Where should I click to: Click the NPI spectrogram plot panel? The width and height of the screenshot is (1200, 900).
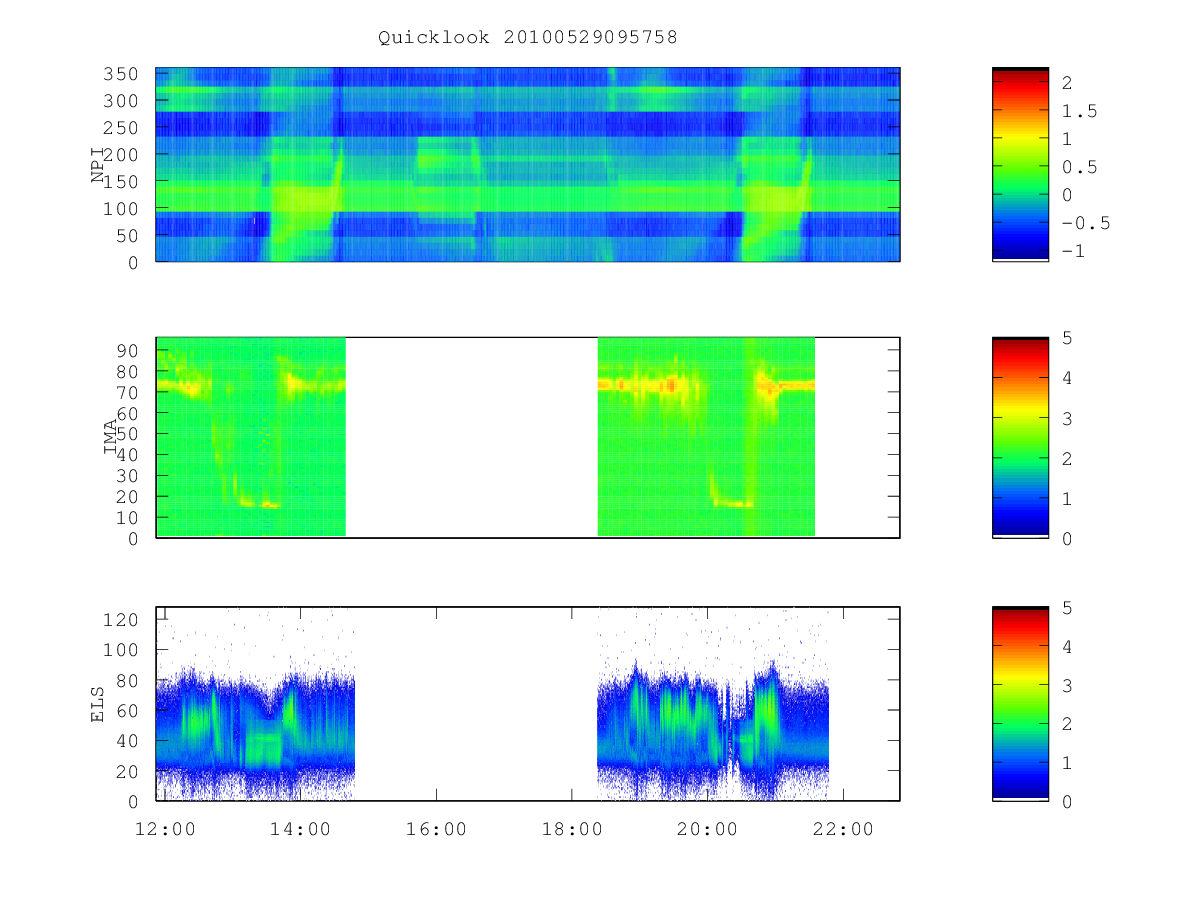click(x=528, y=165)
